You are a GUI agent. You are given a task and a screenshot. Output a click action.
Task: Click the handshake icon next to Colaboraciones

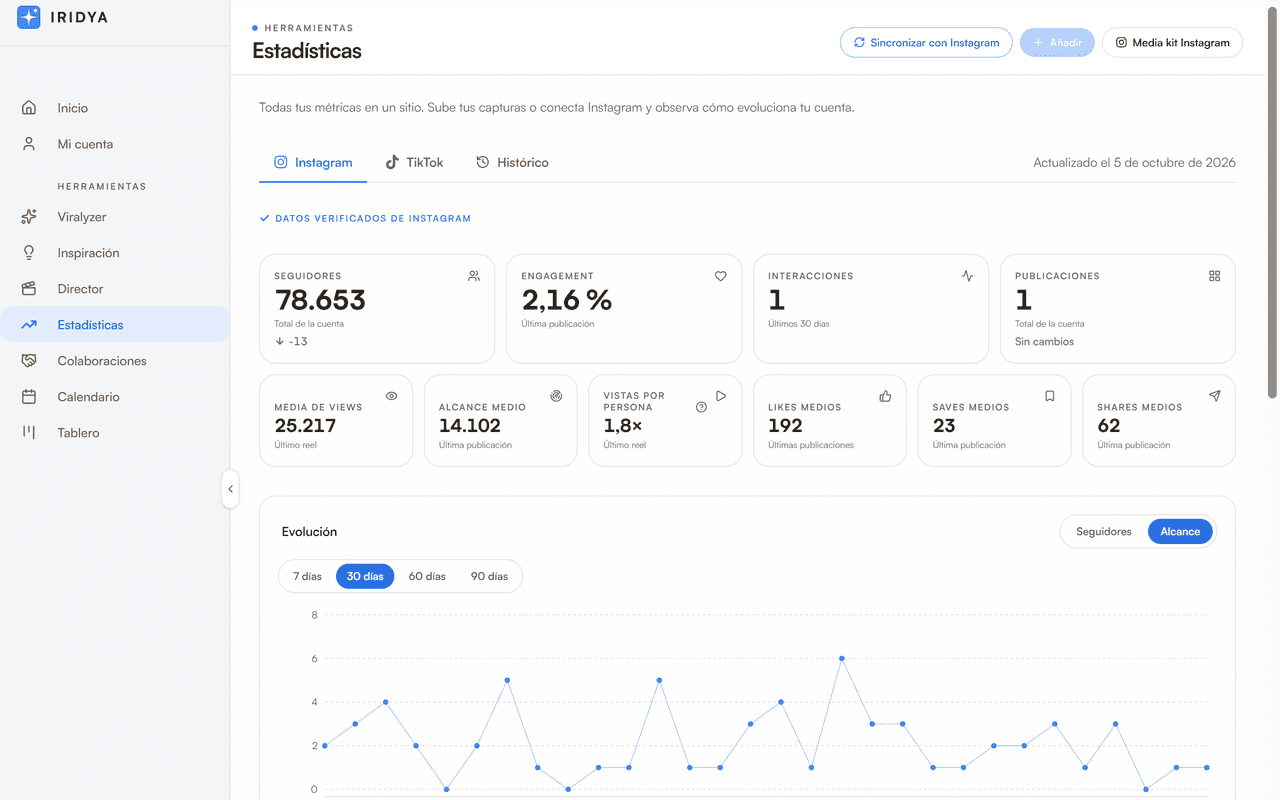pos(29,361)
